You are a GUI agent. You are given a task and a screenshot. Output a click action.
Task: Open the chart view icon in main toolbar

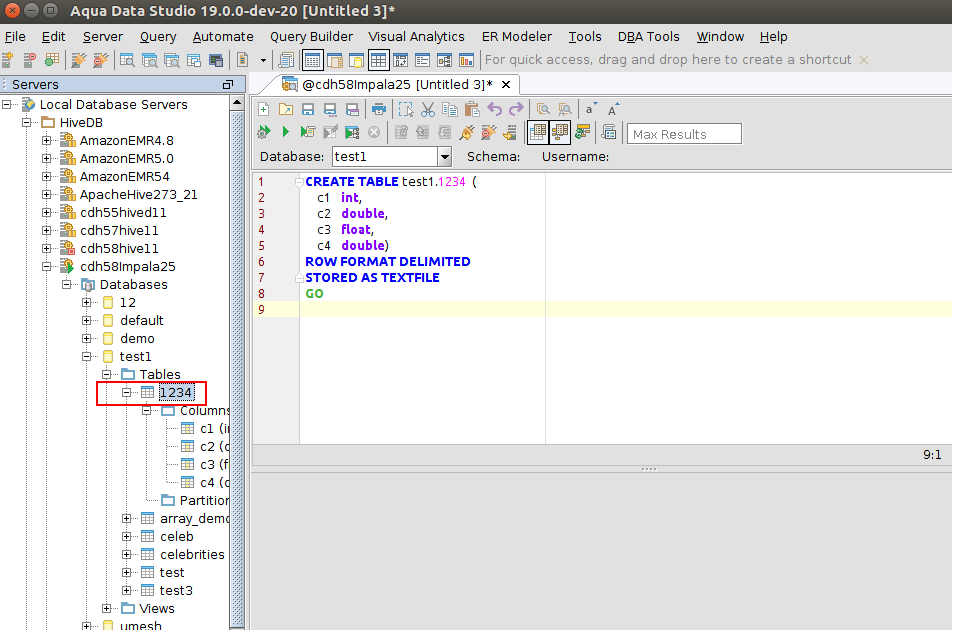467,60
